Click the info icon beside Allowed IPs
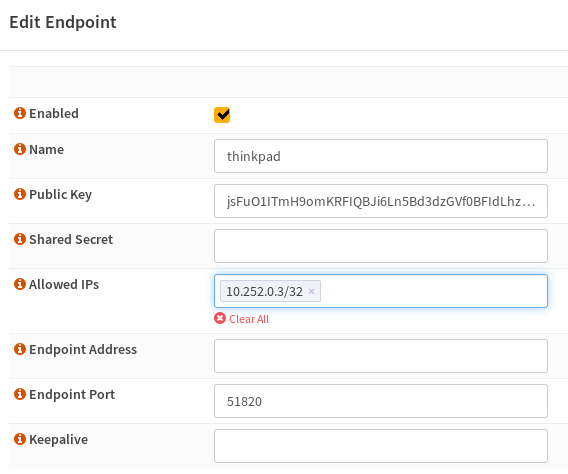The image size is (568, 474). pyautogui.click(x=20, y=284)
